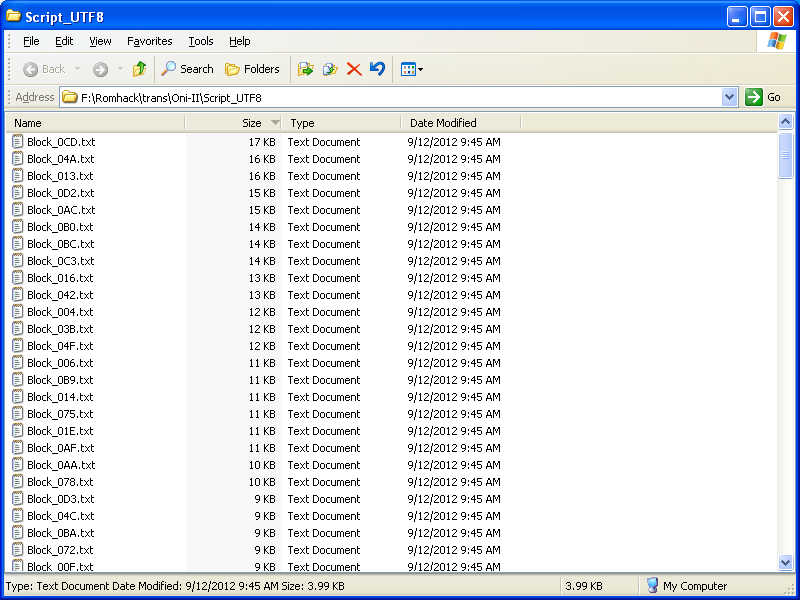Click the Up folder toolbar icon
Image resolution: width=800 pixels, height=600 pixels.
139,69
